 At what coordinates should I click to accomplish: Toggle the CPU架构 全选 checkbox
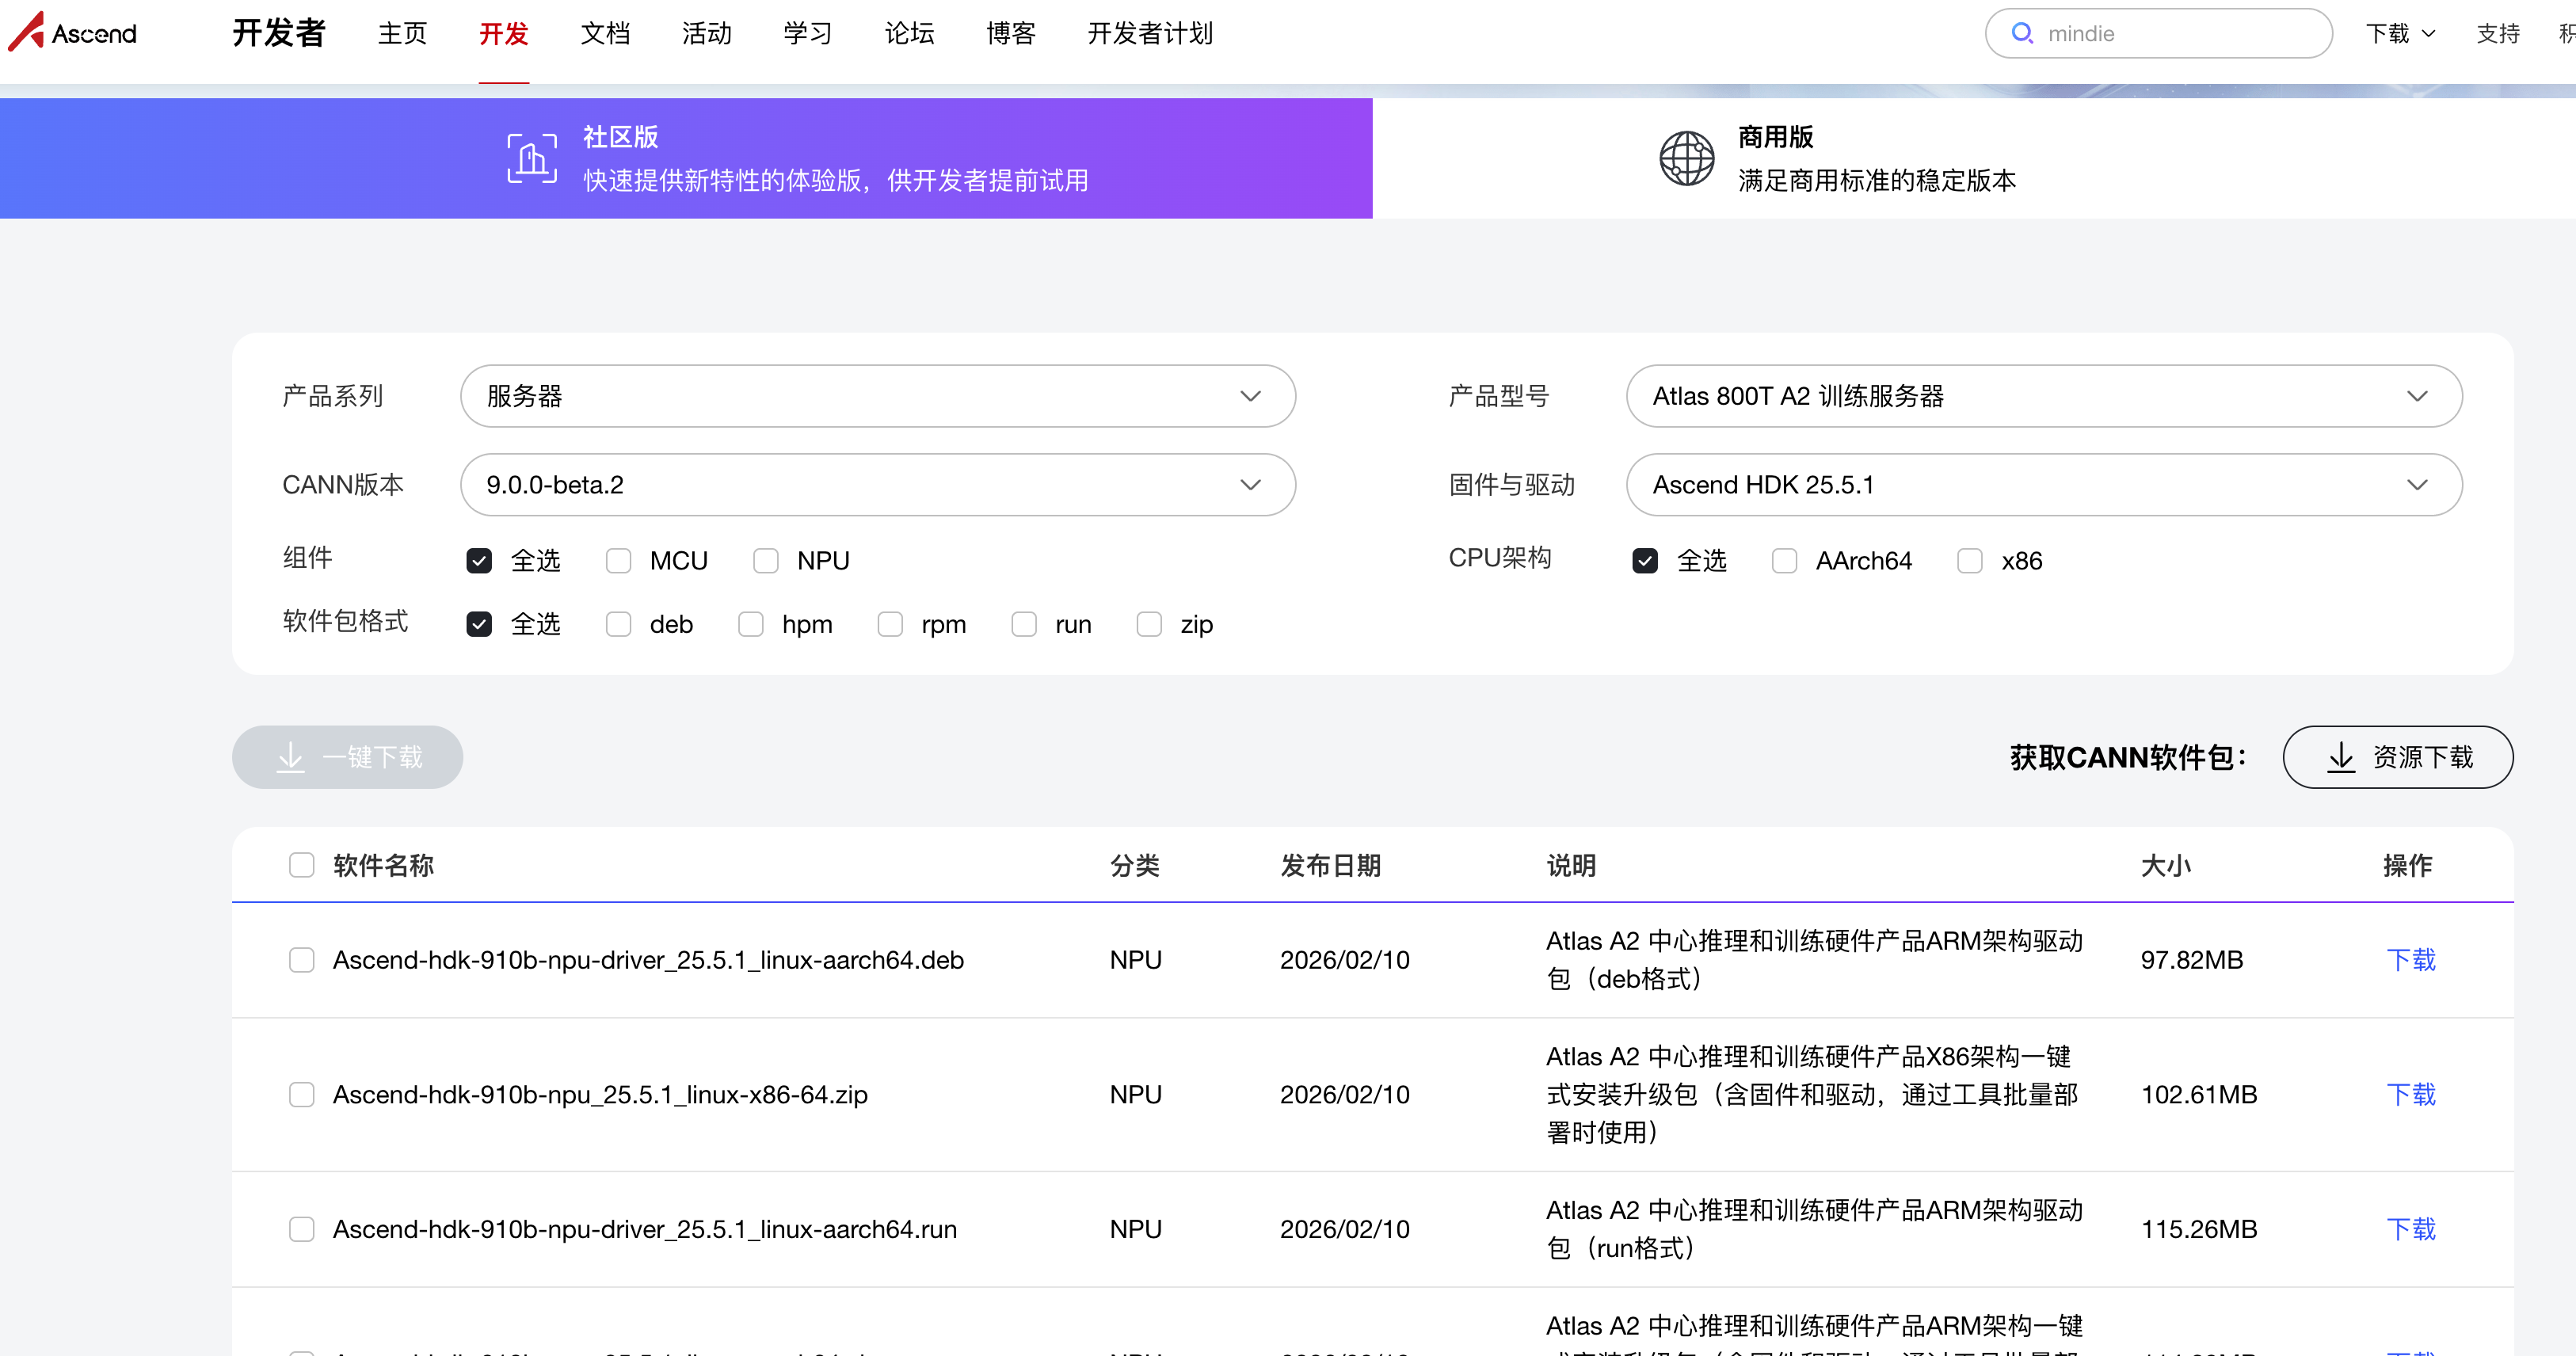(x=1645, y=561)
